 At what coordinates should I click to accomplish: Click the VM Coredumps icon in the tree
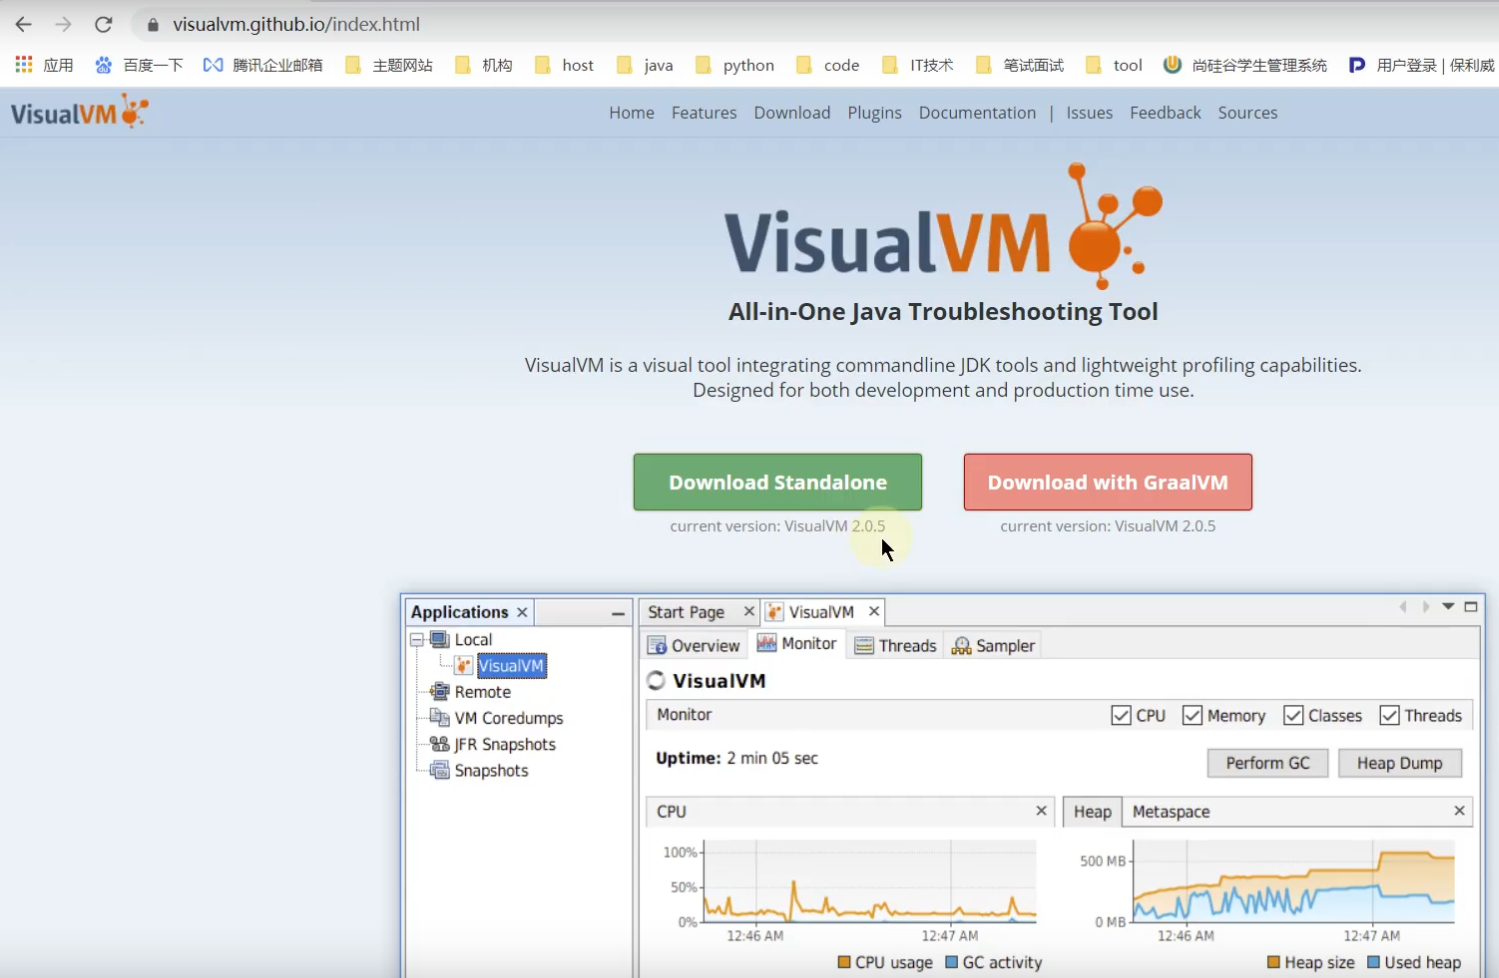point(439,718)
